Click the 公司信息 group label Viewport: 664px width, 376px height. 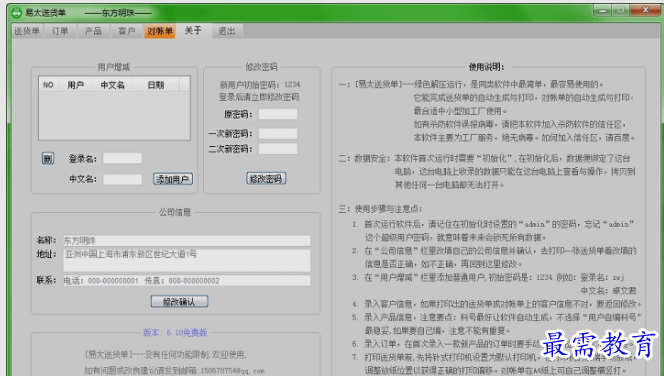(175, 212)
